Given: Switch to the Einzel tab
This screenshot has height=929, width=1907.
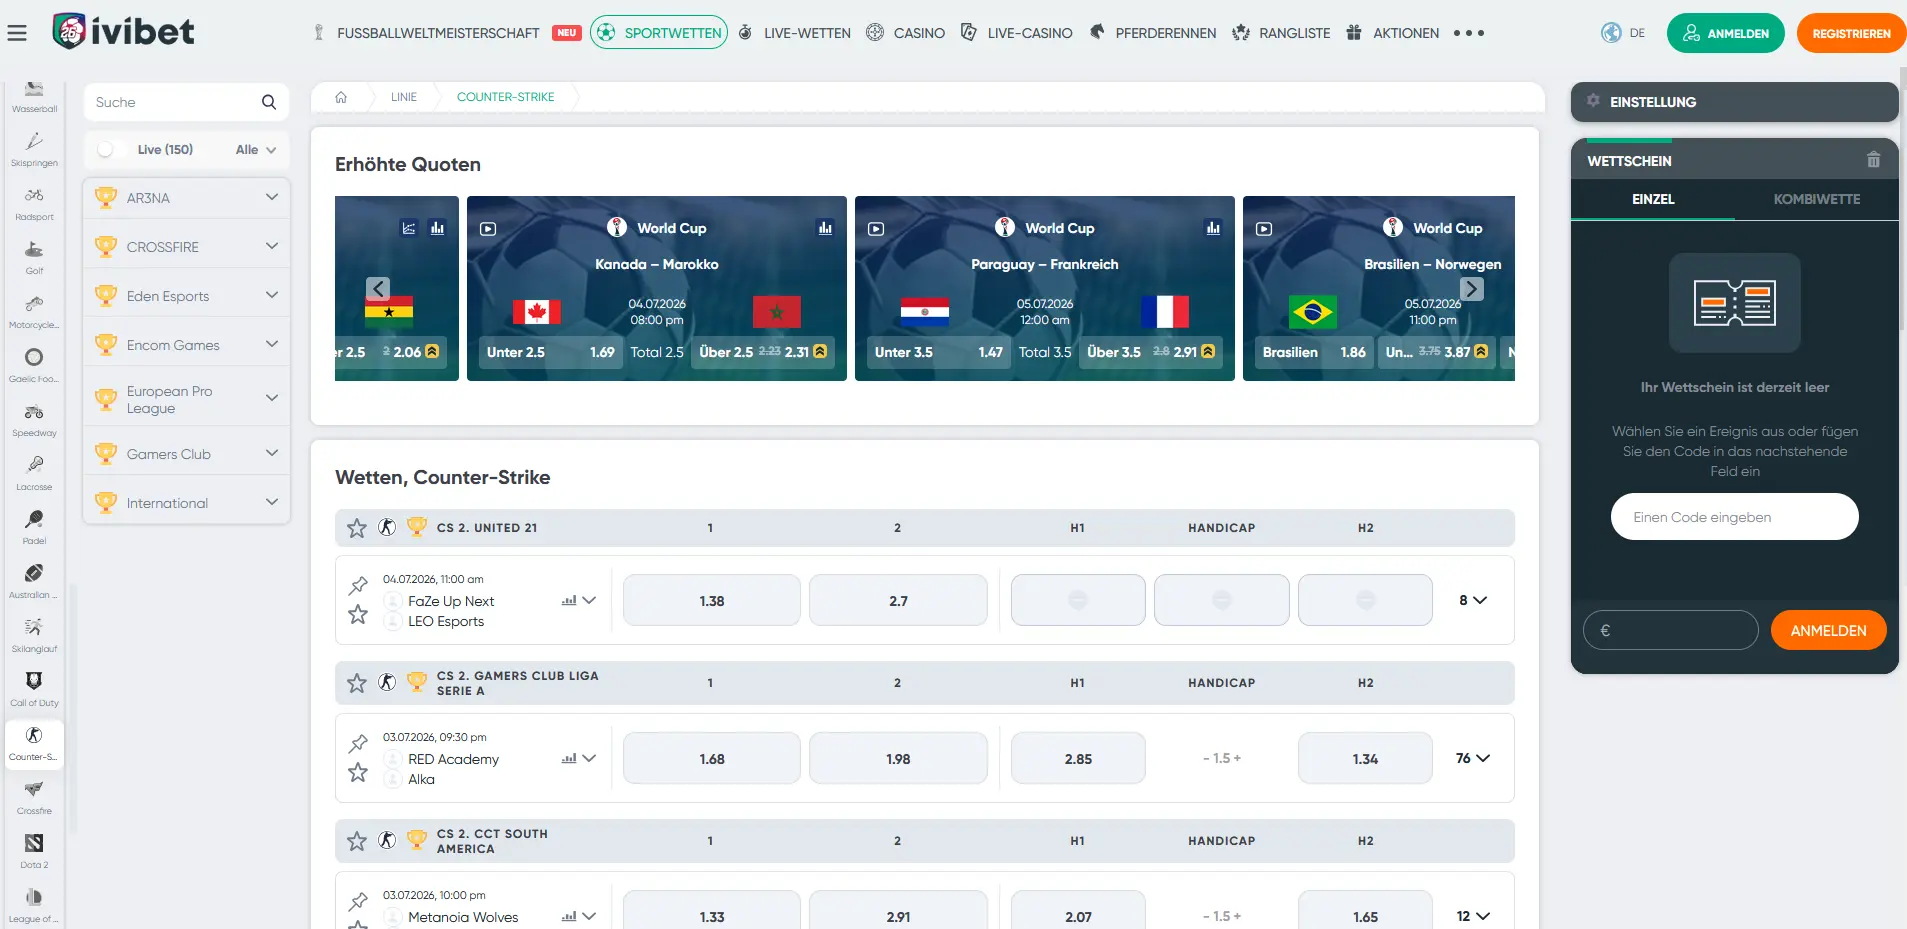Looking at the screenshot, I should coord(1653,199).
